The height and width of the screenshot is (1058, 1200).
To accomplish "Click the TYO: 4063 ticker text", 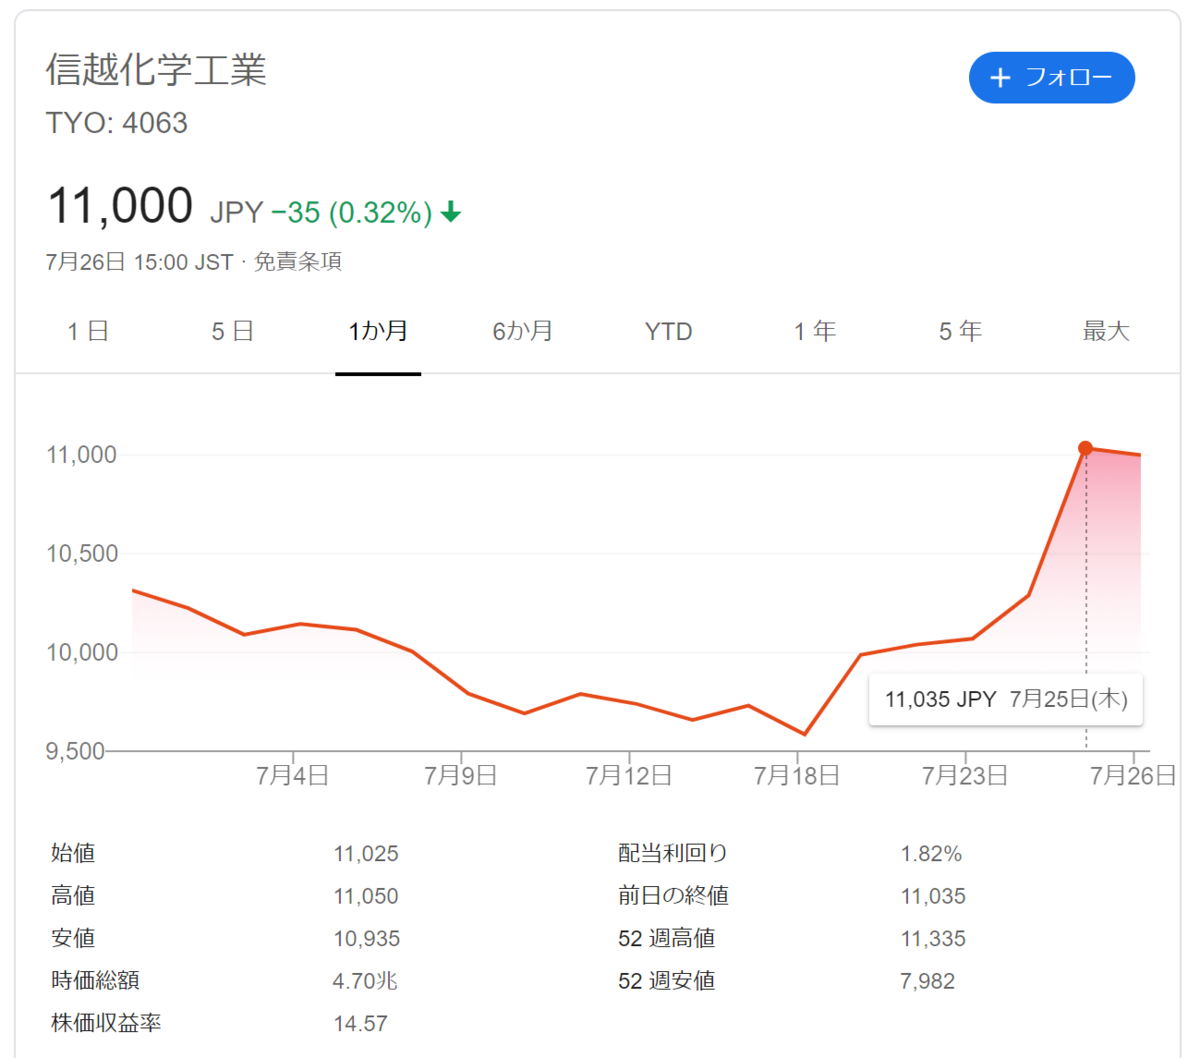I will pos(117,123).
